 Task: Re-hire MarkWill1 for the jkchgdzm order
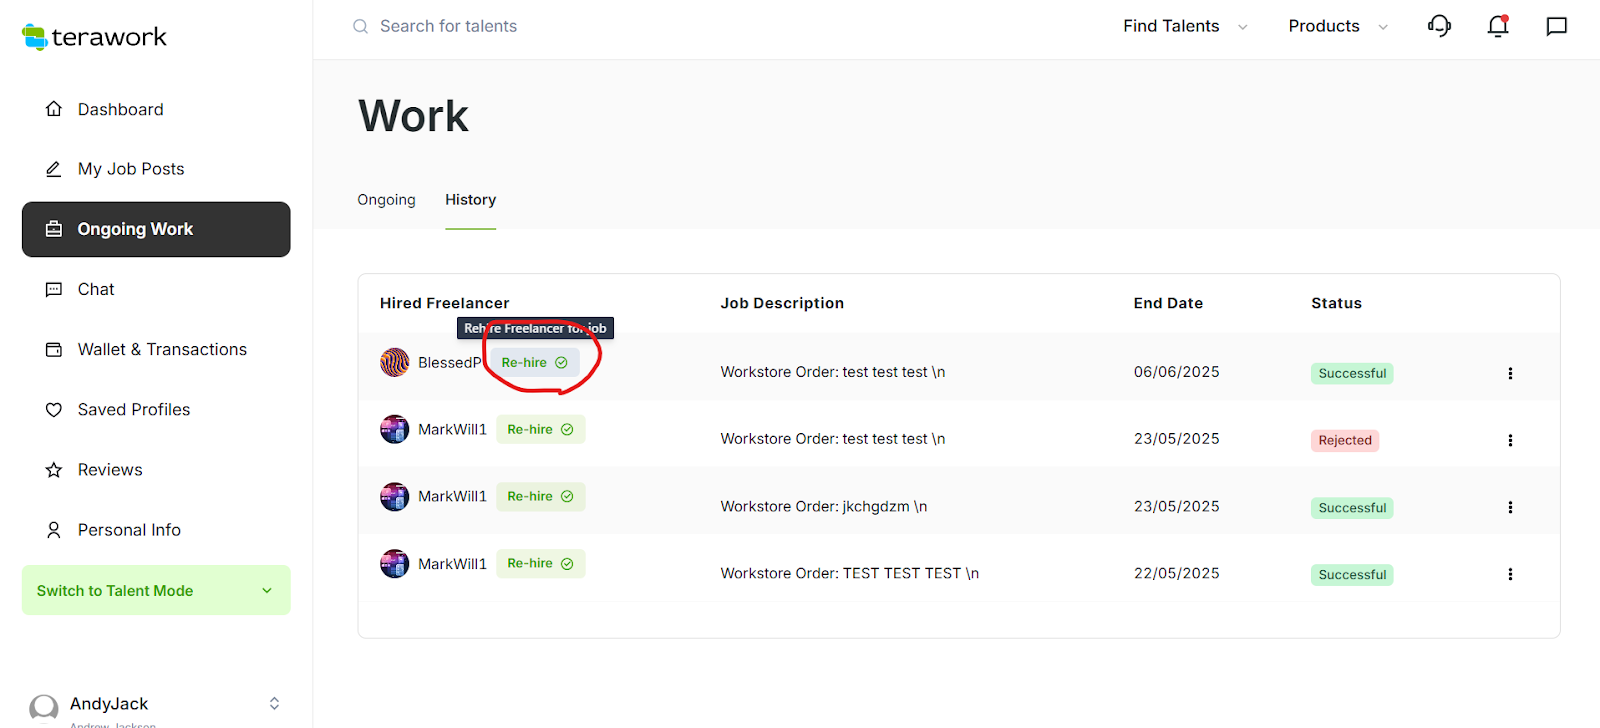(540, 497)
